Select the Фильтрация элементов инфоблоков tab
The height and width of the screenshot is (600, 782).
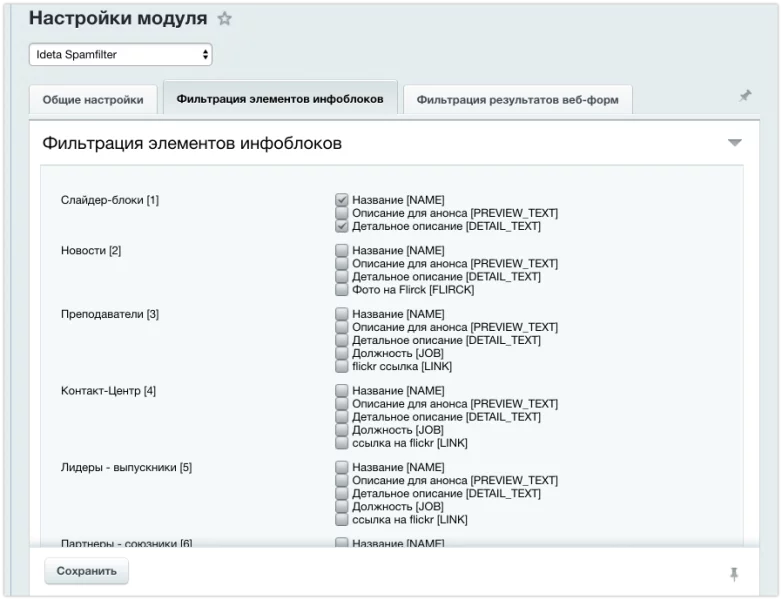[280, 99]
